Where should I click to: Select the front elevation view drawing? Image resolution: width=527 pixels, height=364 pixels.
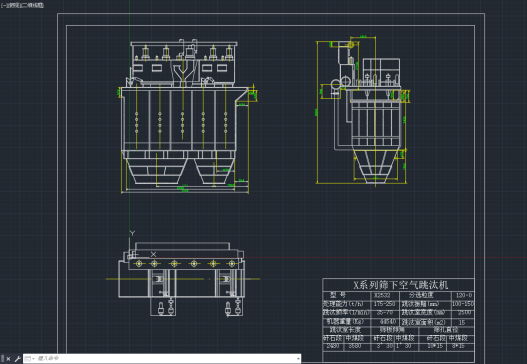coord(187,116)
